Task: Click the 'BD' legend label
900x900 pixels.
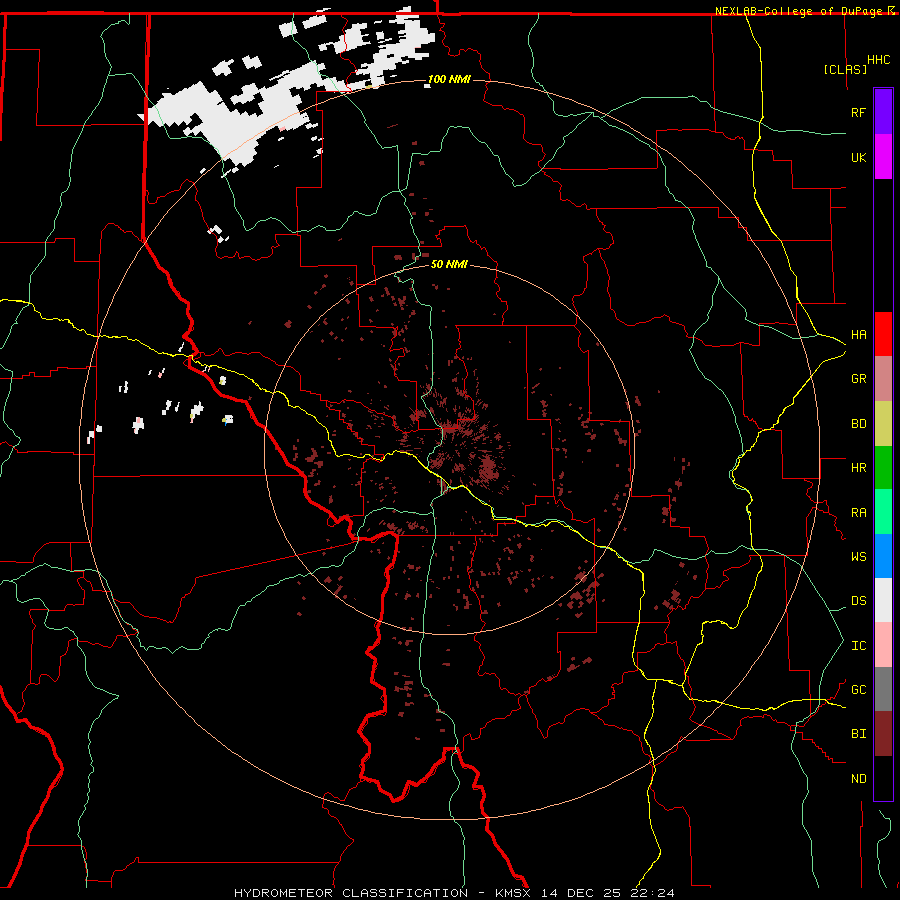Action: 858,424
